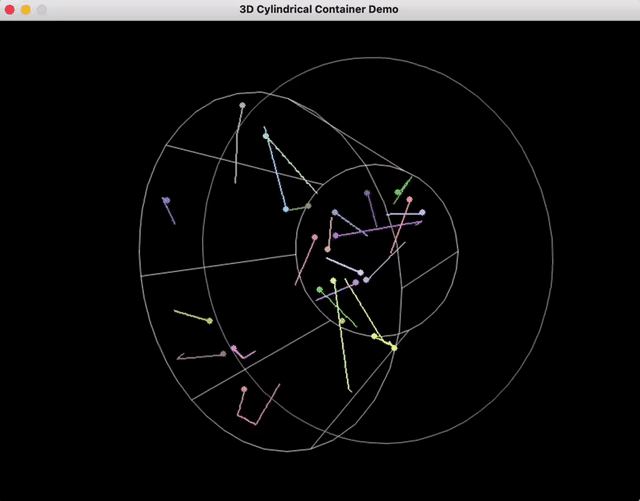
Task: Click the olive-gray particle next to the cyan one
Action: (x=308, y=206)
